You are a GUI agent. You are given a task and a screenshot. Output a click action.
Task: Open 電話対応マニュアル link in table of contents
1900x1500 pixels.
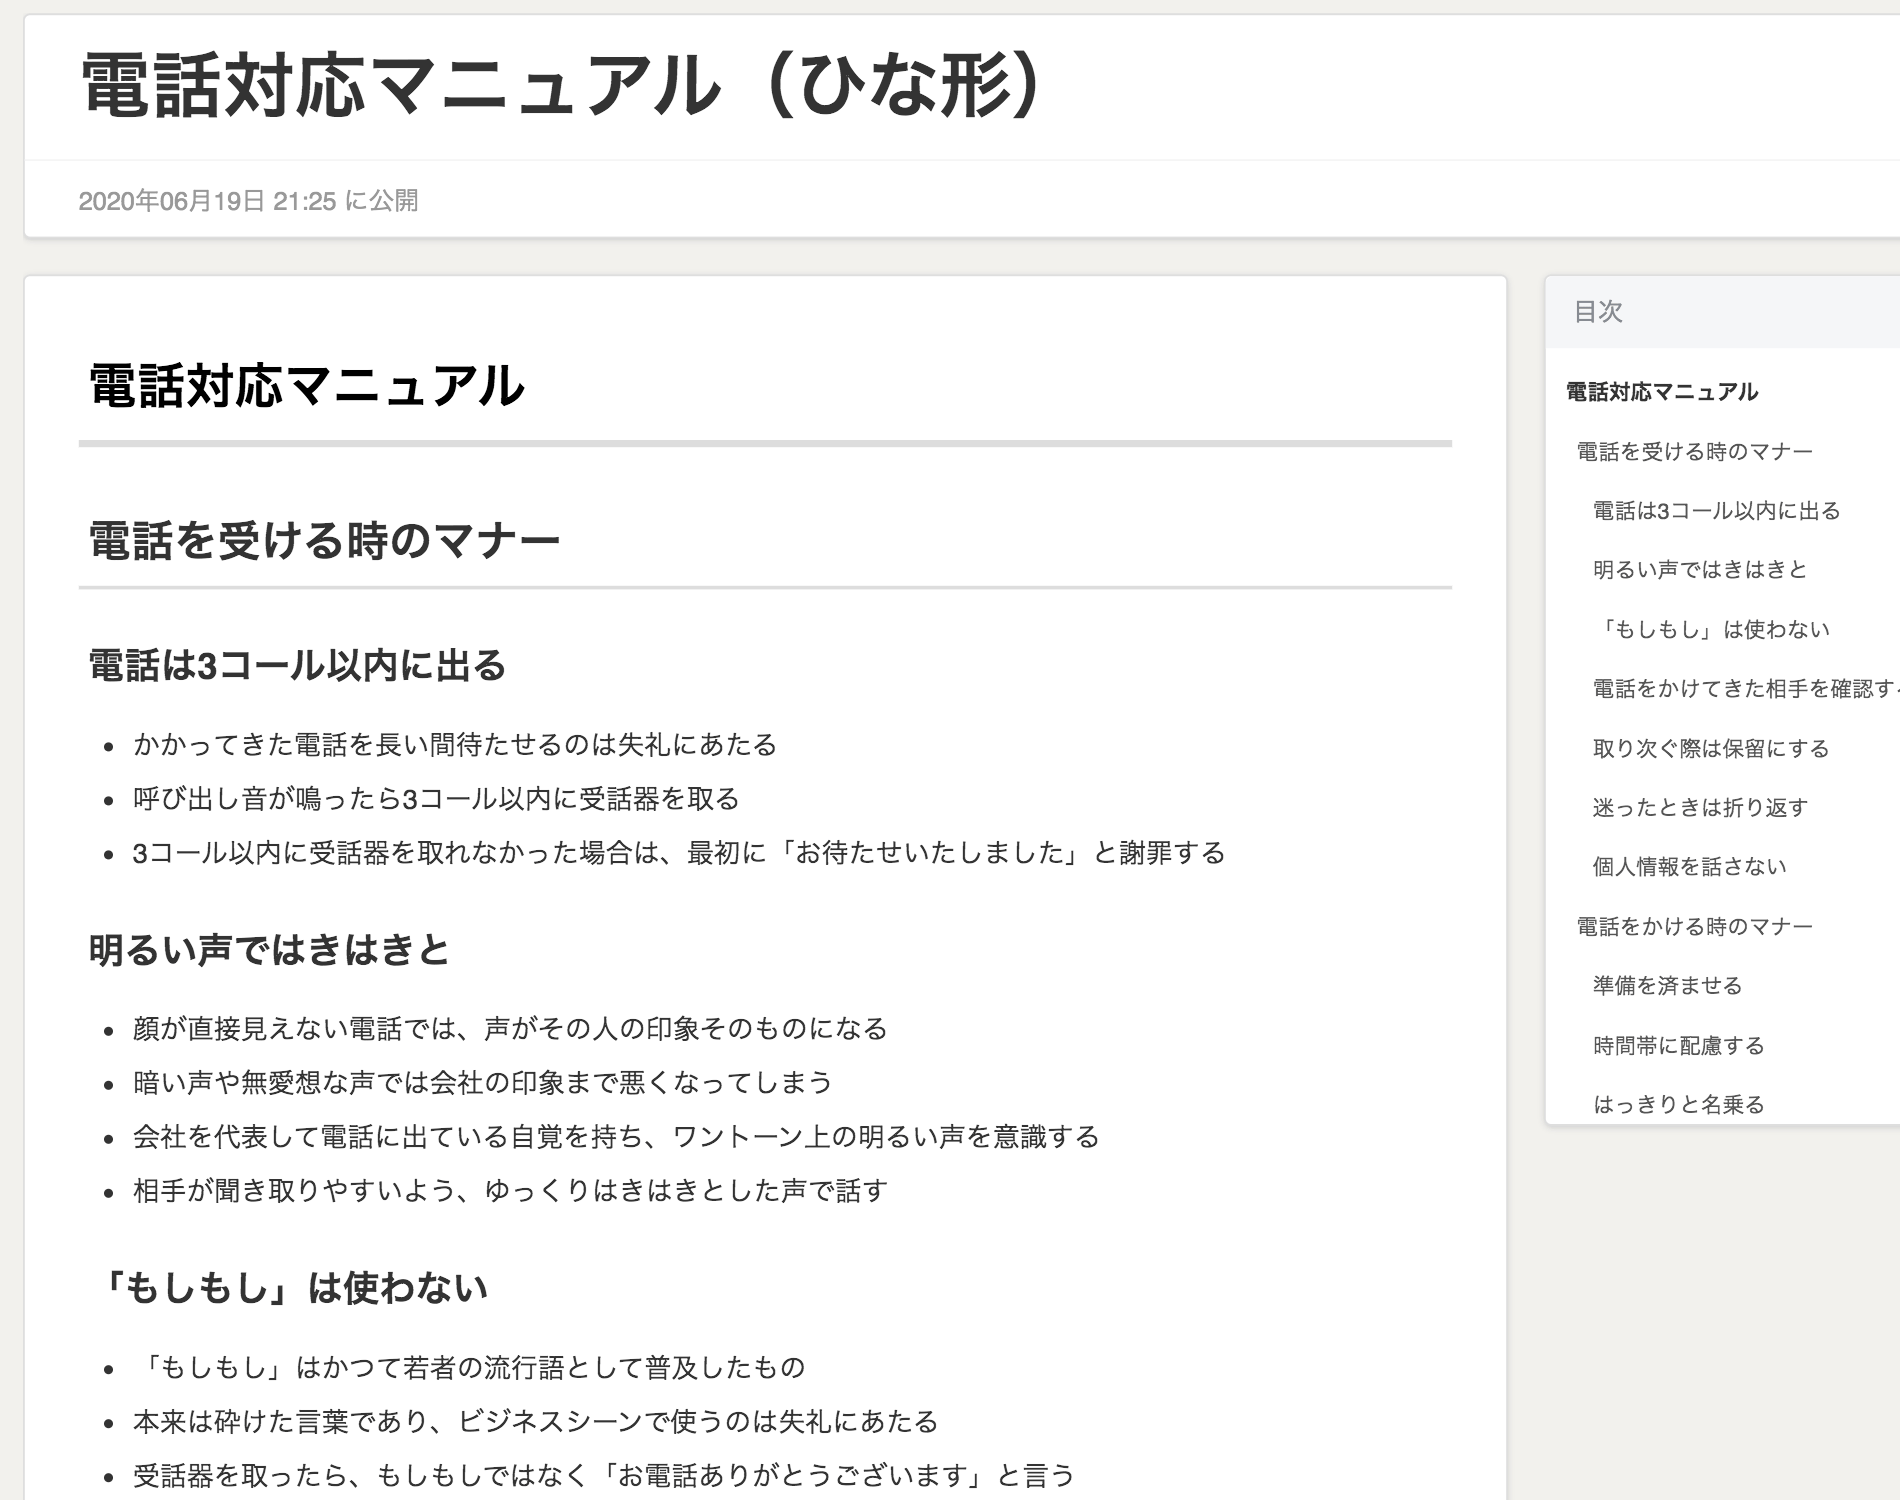coord(1661,392)
